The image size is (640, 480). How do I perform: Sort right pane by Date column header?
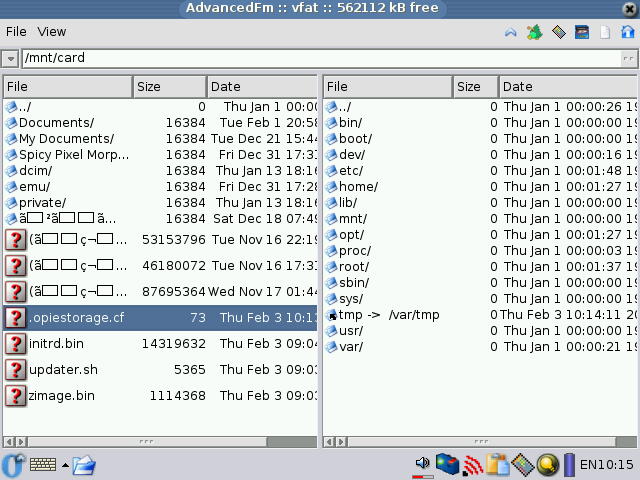568,87
